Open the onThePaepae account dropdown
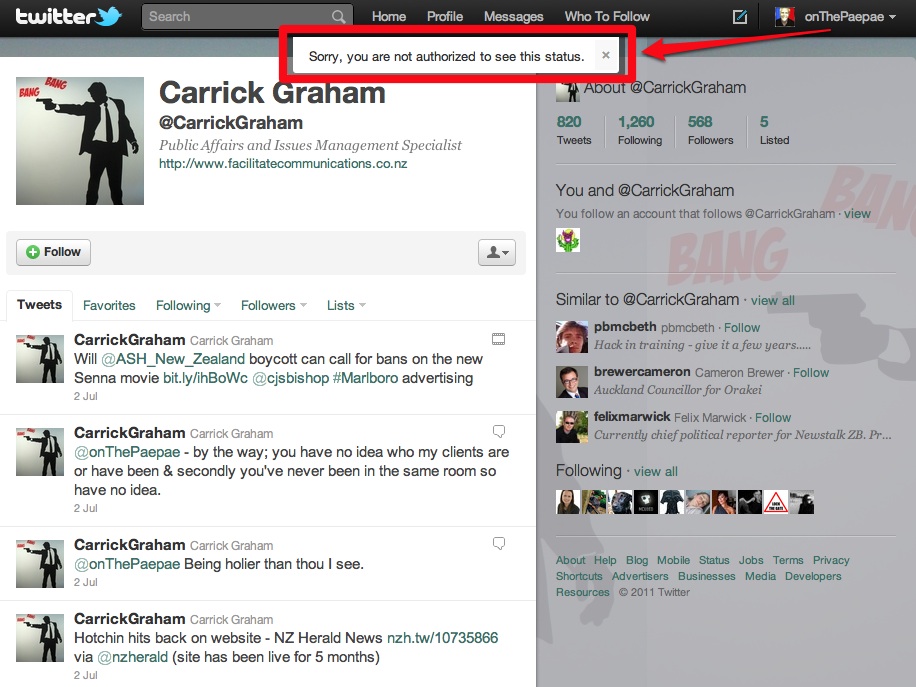Viewport: 916px width, 687px height. pos(850,17)
